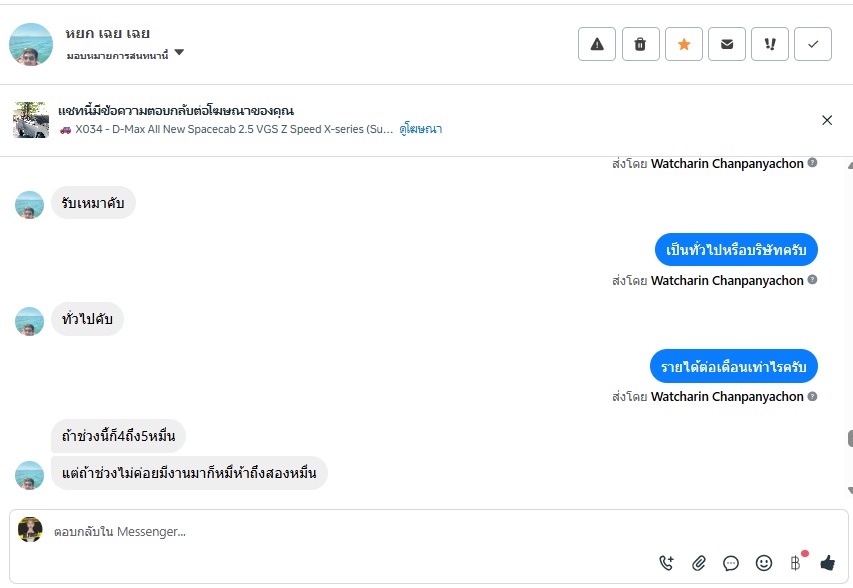The width and height of the screenshot is (853, 588).
Task: Open the contact's profile picture in header
Action: coord(31,44)
